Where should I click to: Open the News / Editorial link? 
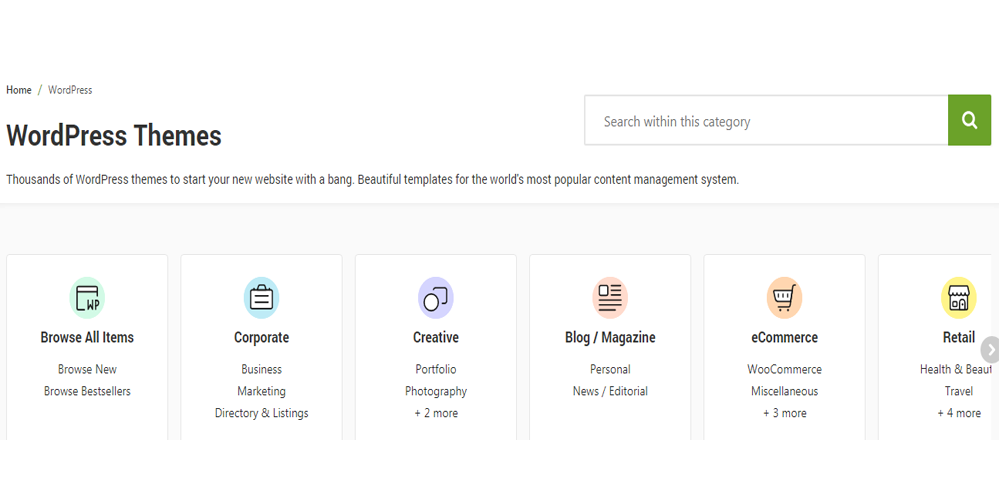tap(610, 391)
